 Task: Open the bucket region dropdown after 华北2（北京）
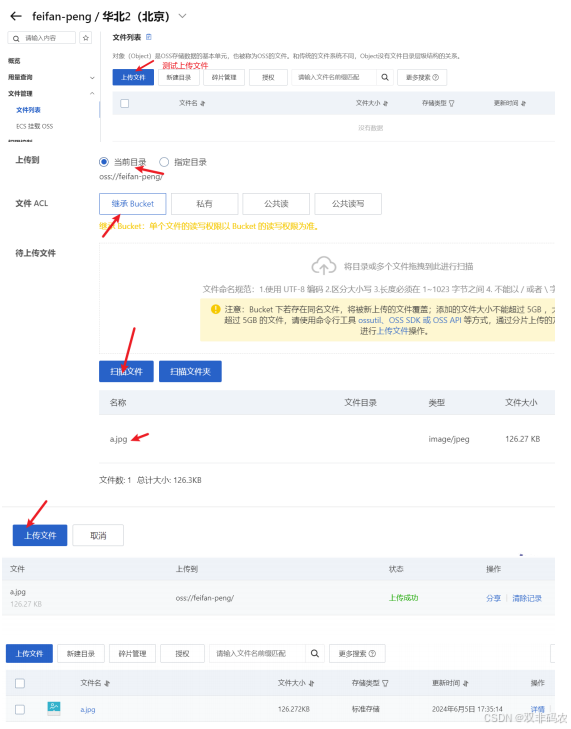pyautogui.click(x=183, y=16)
